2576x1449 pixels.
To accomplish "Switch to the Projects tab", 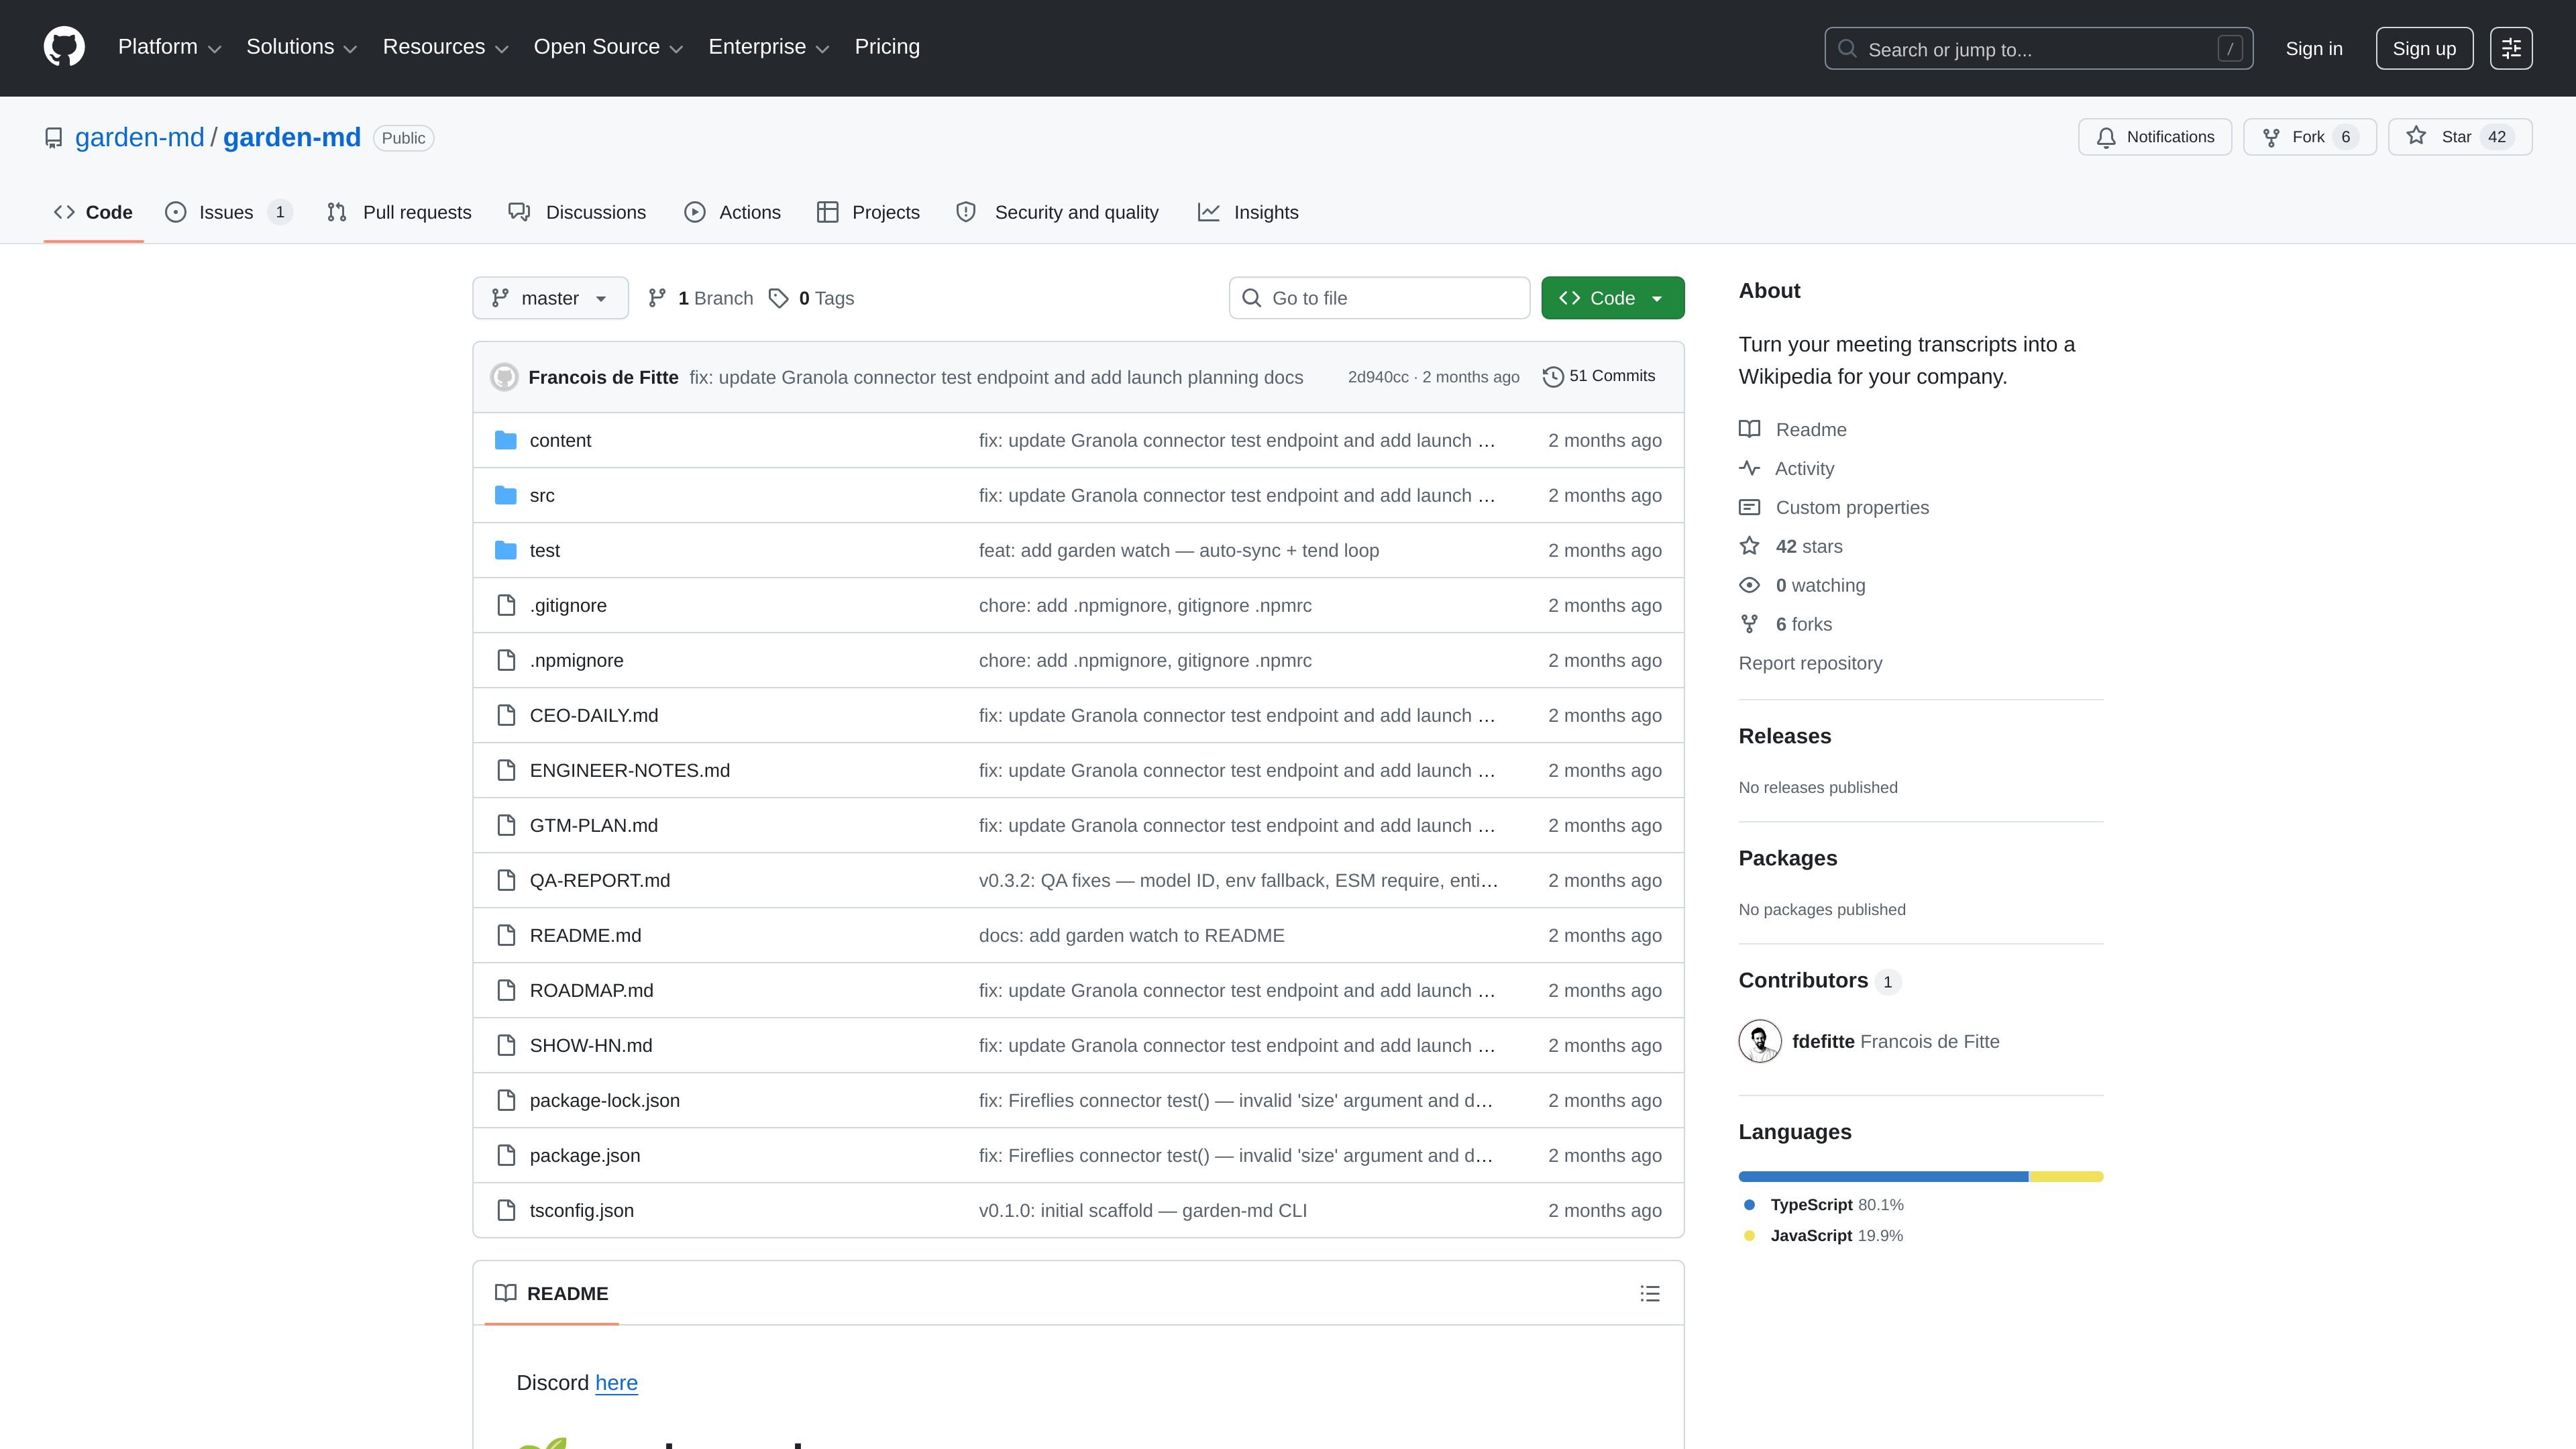I will pos(868,212).
